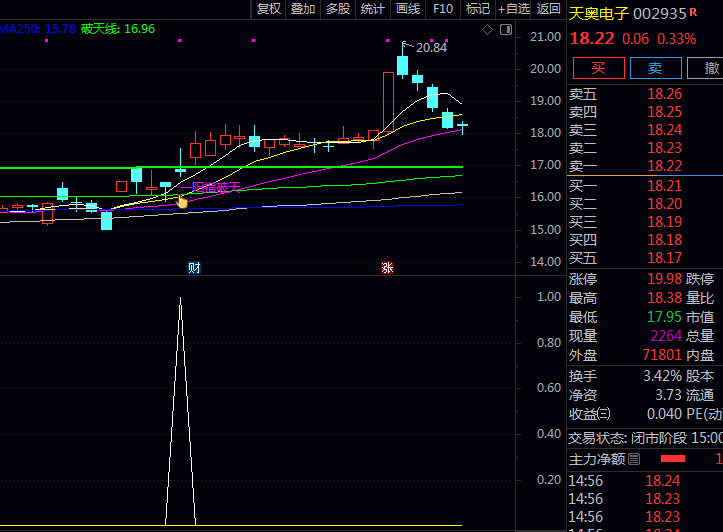Click the 卖一 ask price 18.22
Viewport: 723px width, 532px height.
[665, 166]
